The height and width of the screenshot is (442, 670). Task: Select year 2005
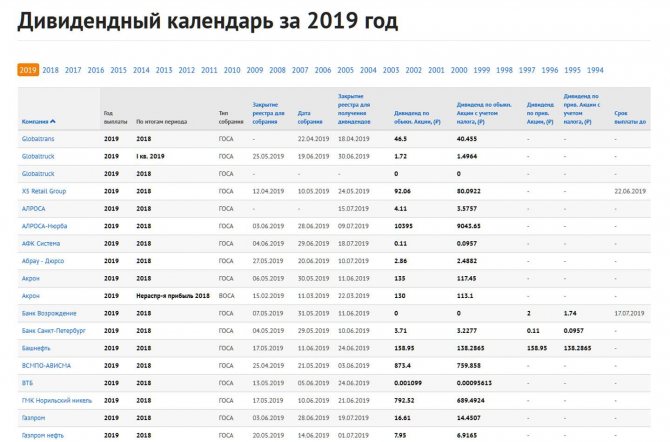point(345,70)
